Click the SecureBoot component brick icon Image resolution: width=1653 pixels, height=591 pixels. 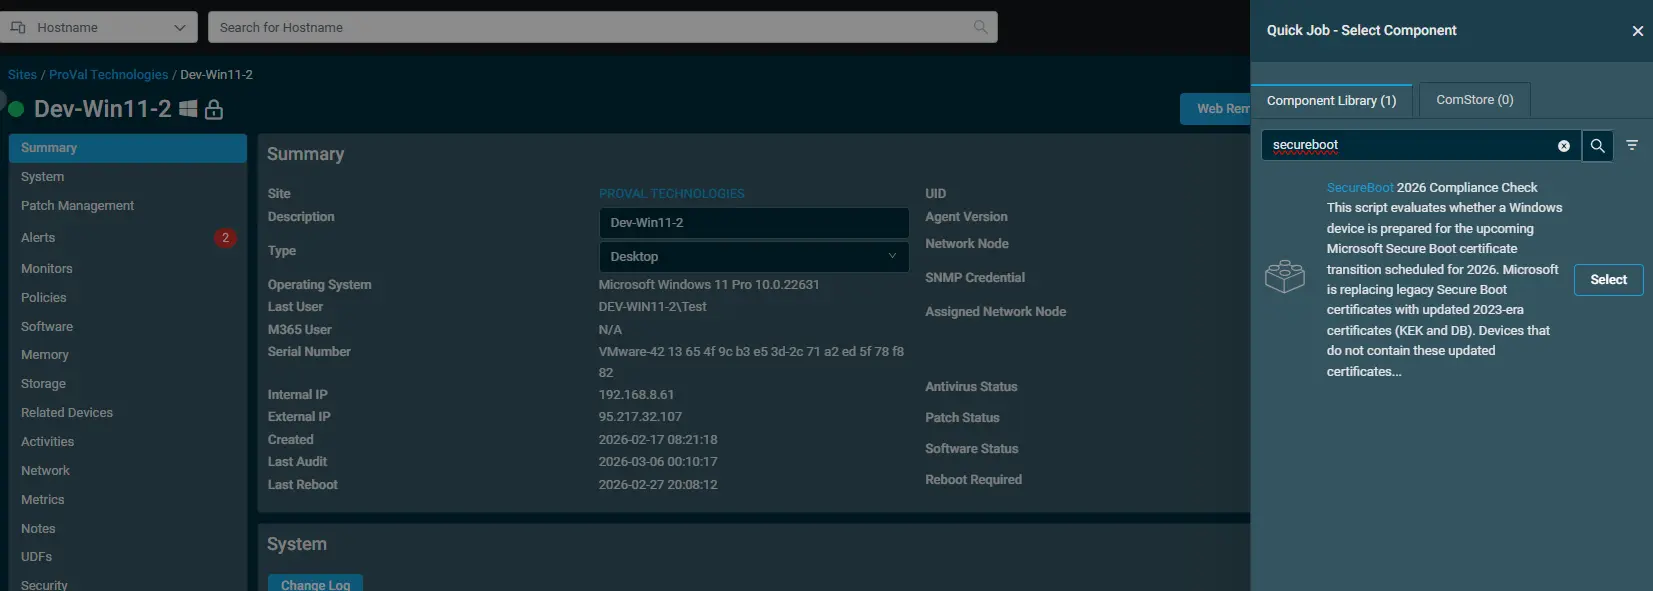coord(1285,277)
